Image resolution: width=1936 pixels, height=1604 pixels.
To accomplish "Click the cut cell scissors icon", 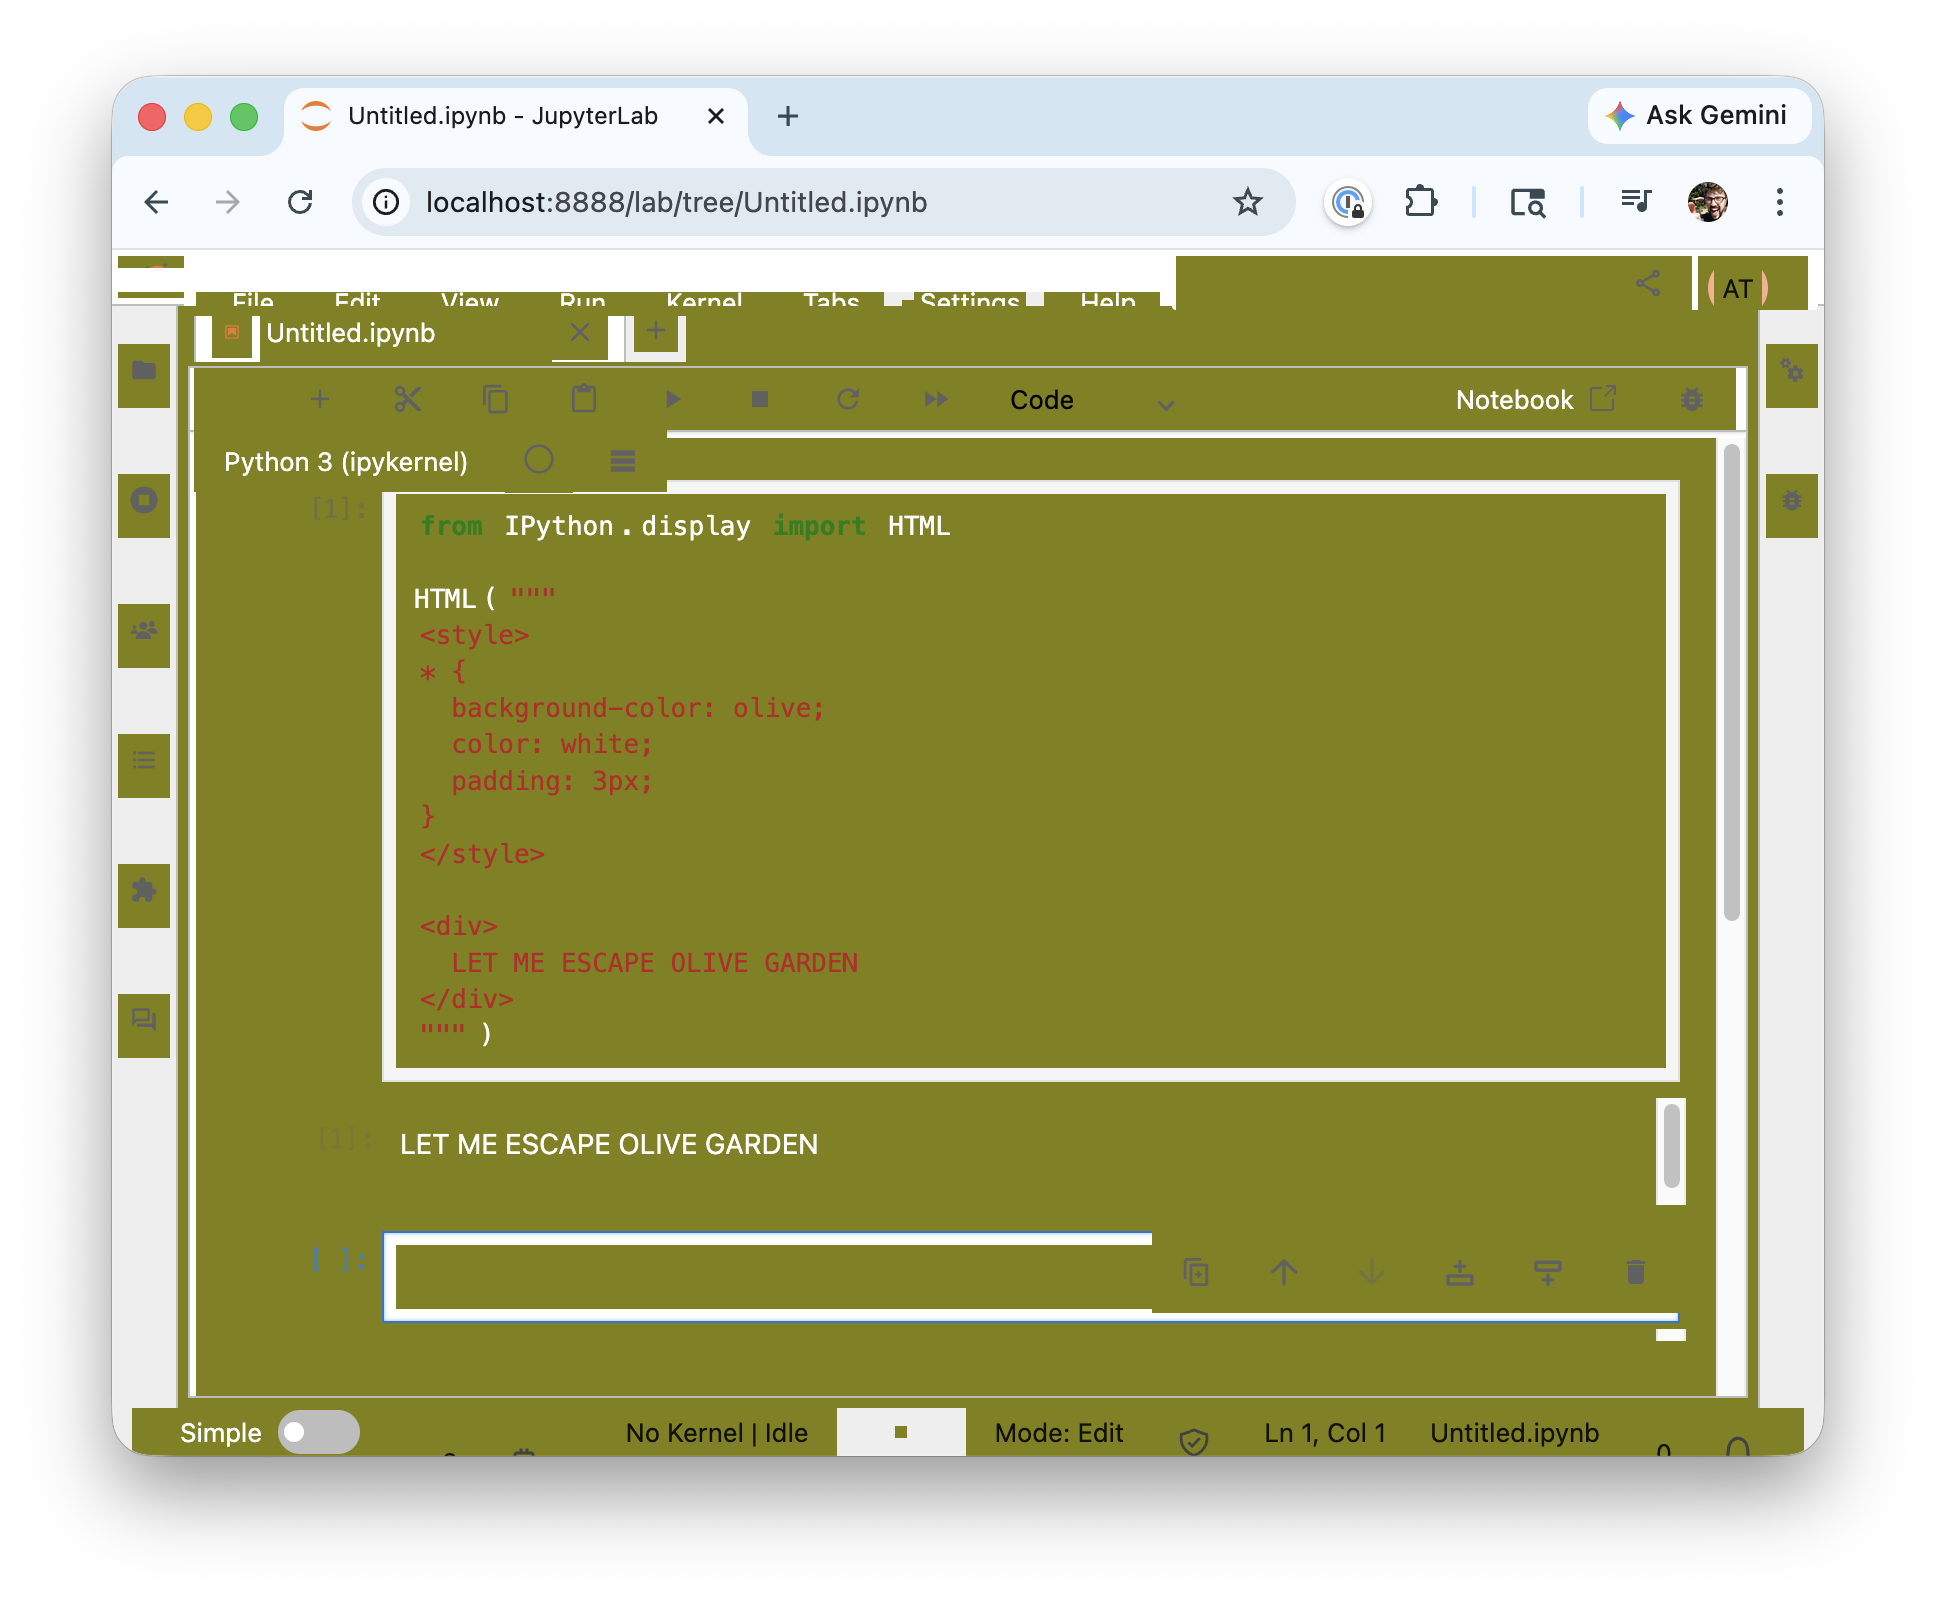I will [408, 400].
